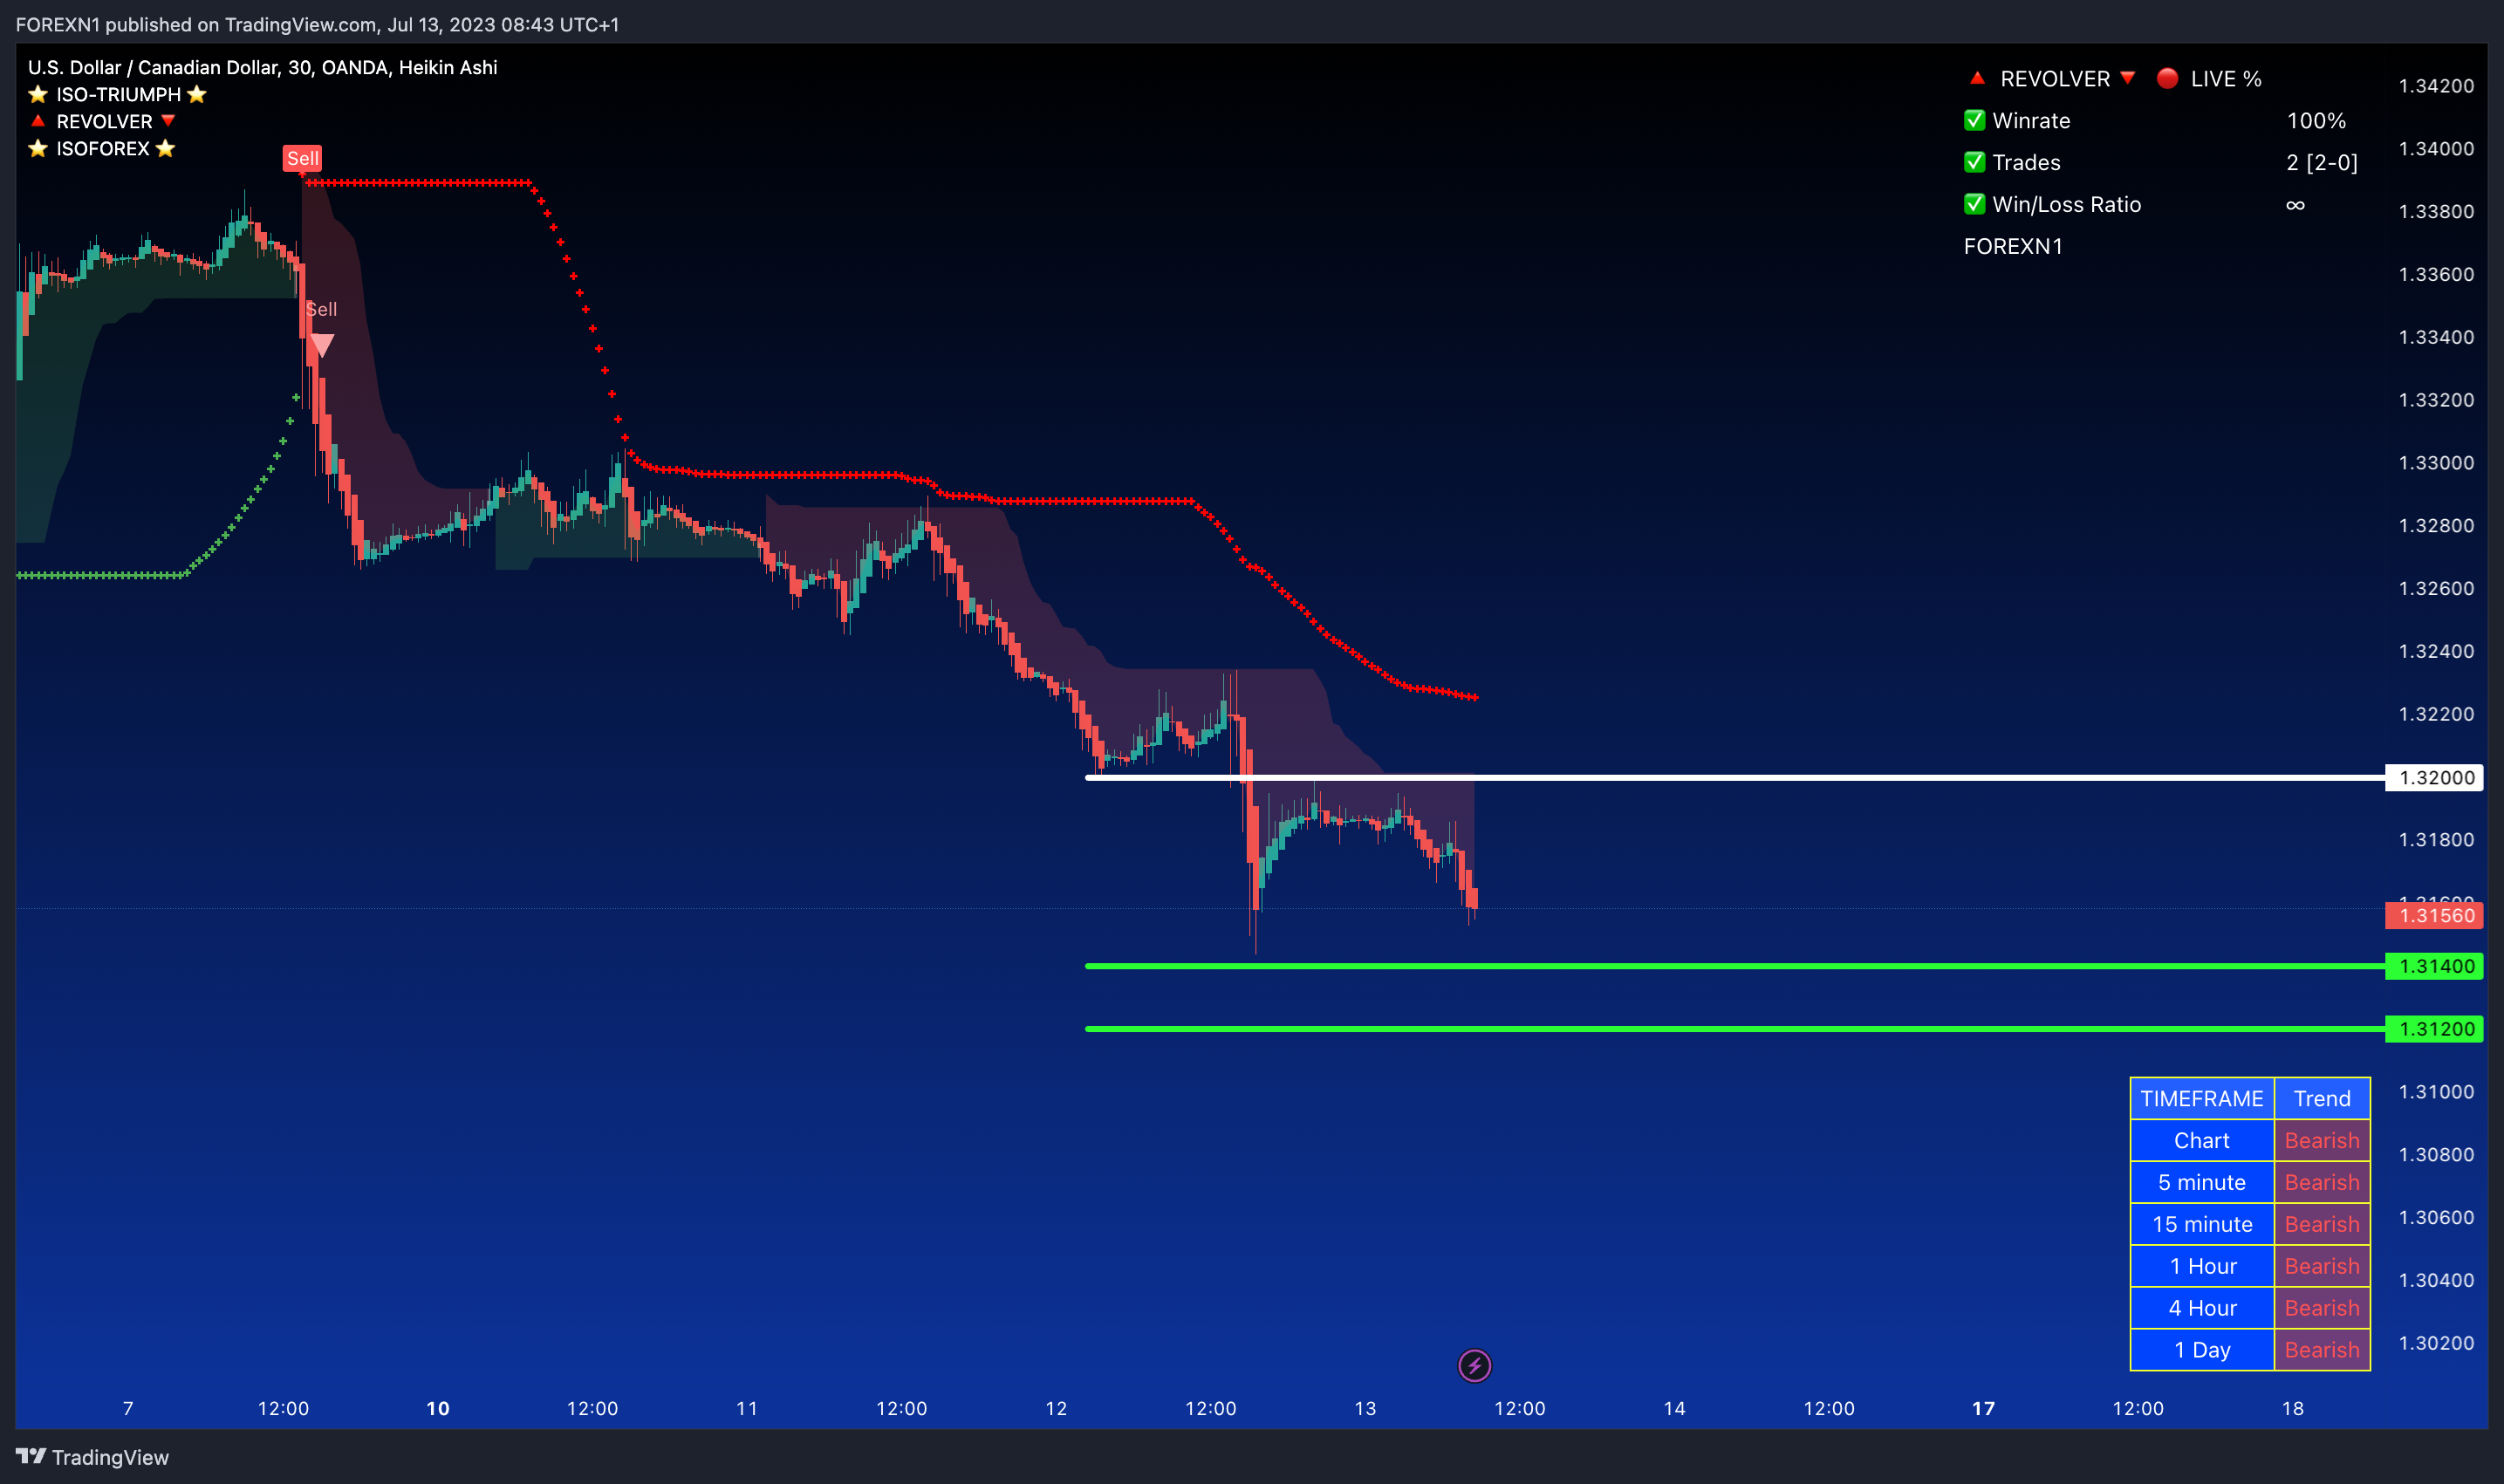Click the 1.33000 price on the price axis
This screenshot has width=2504, height=1484.
click(x=2436, y=463)
